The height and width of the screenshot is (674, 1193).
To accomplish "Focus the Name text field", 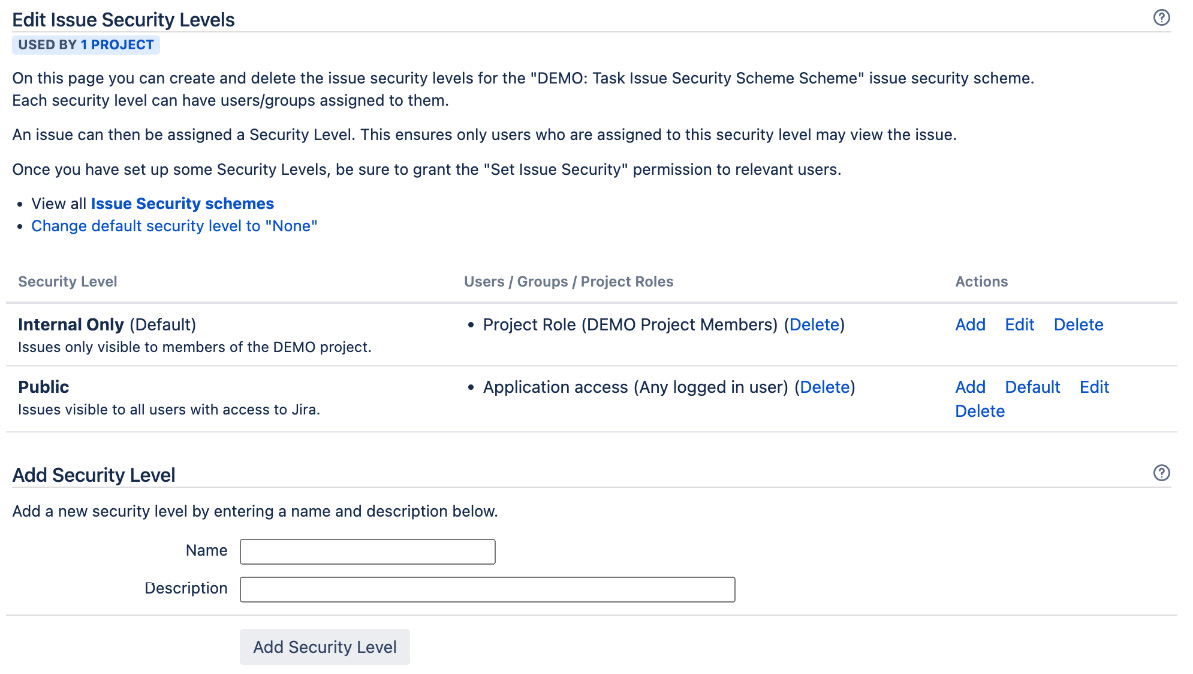I will tap(367, 551).
